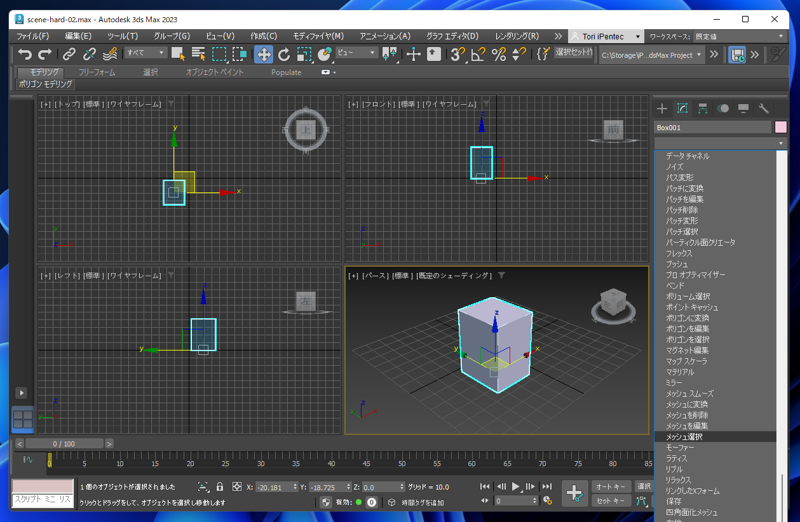Click the maximize viewport layout icon
The image size is (800, 522).
pyautogui.click(x=23, y=419)
